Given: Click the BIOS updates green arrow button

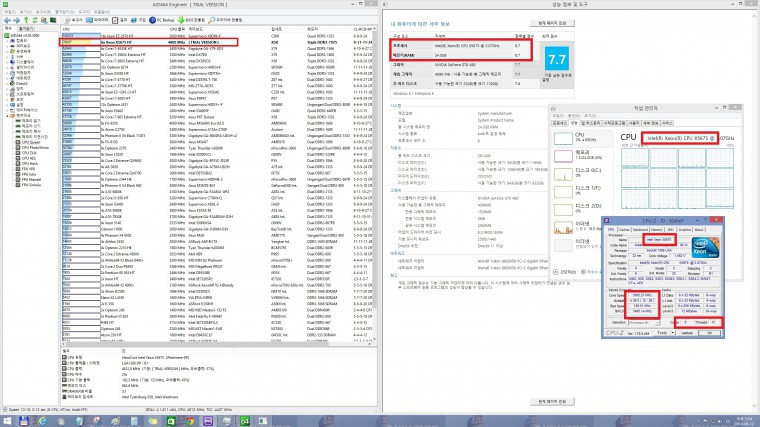Looking at the screenshot, I should 191,20.
